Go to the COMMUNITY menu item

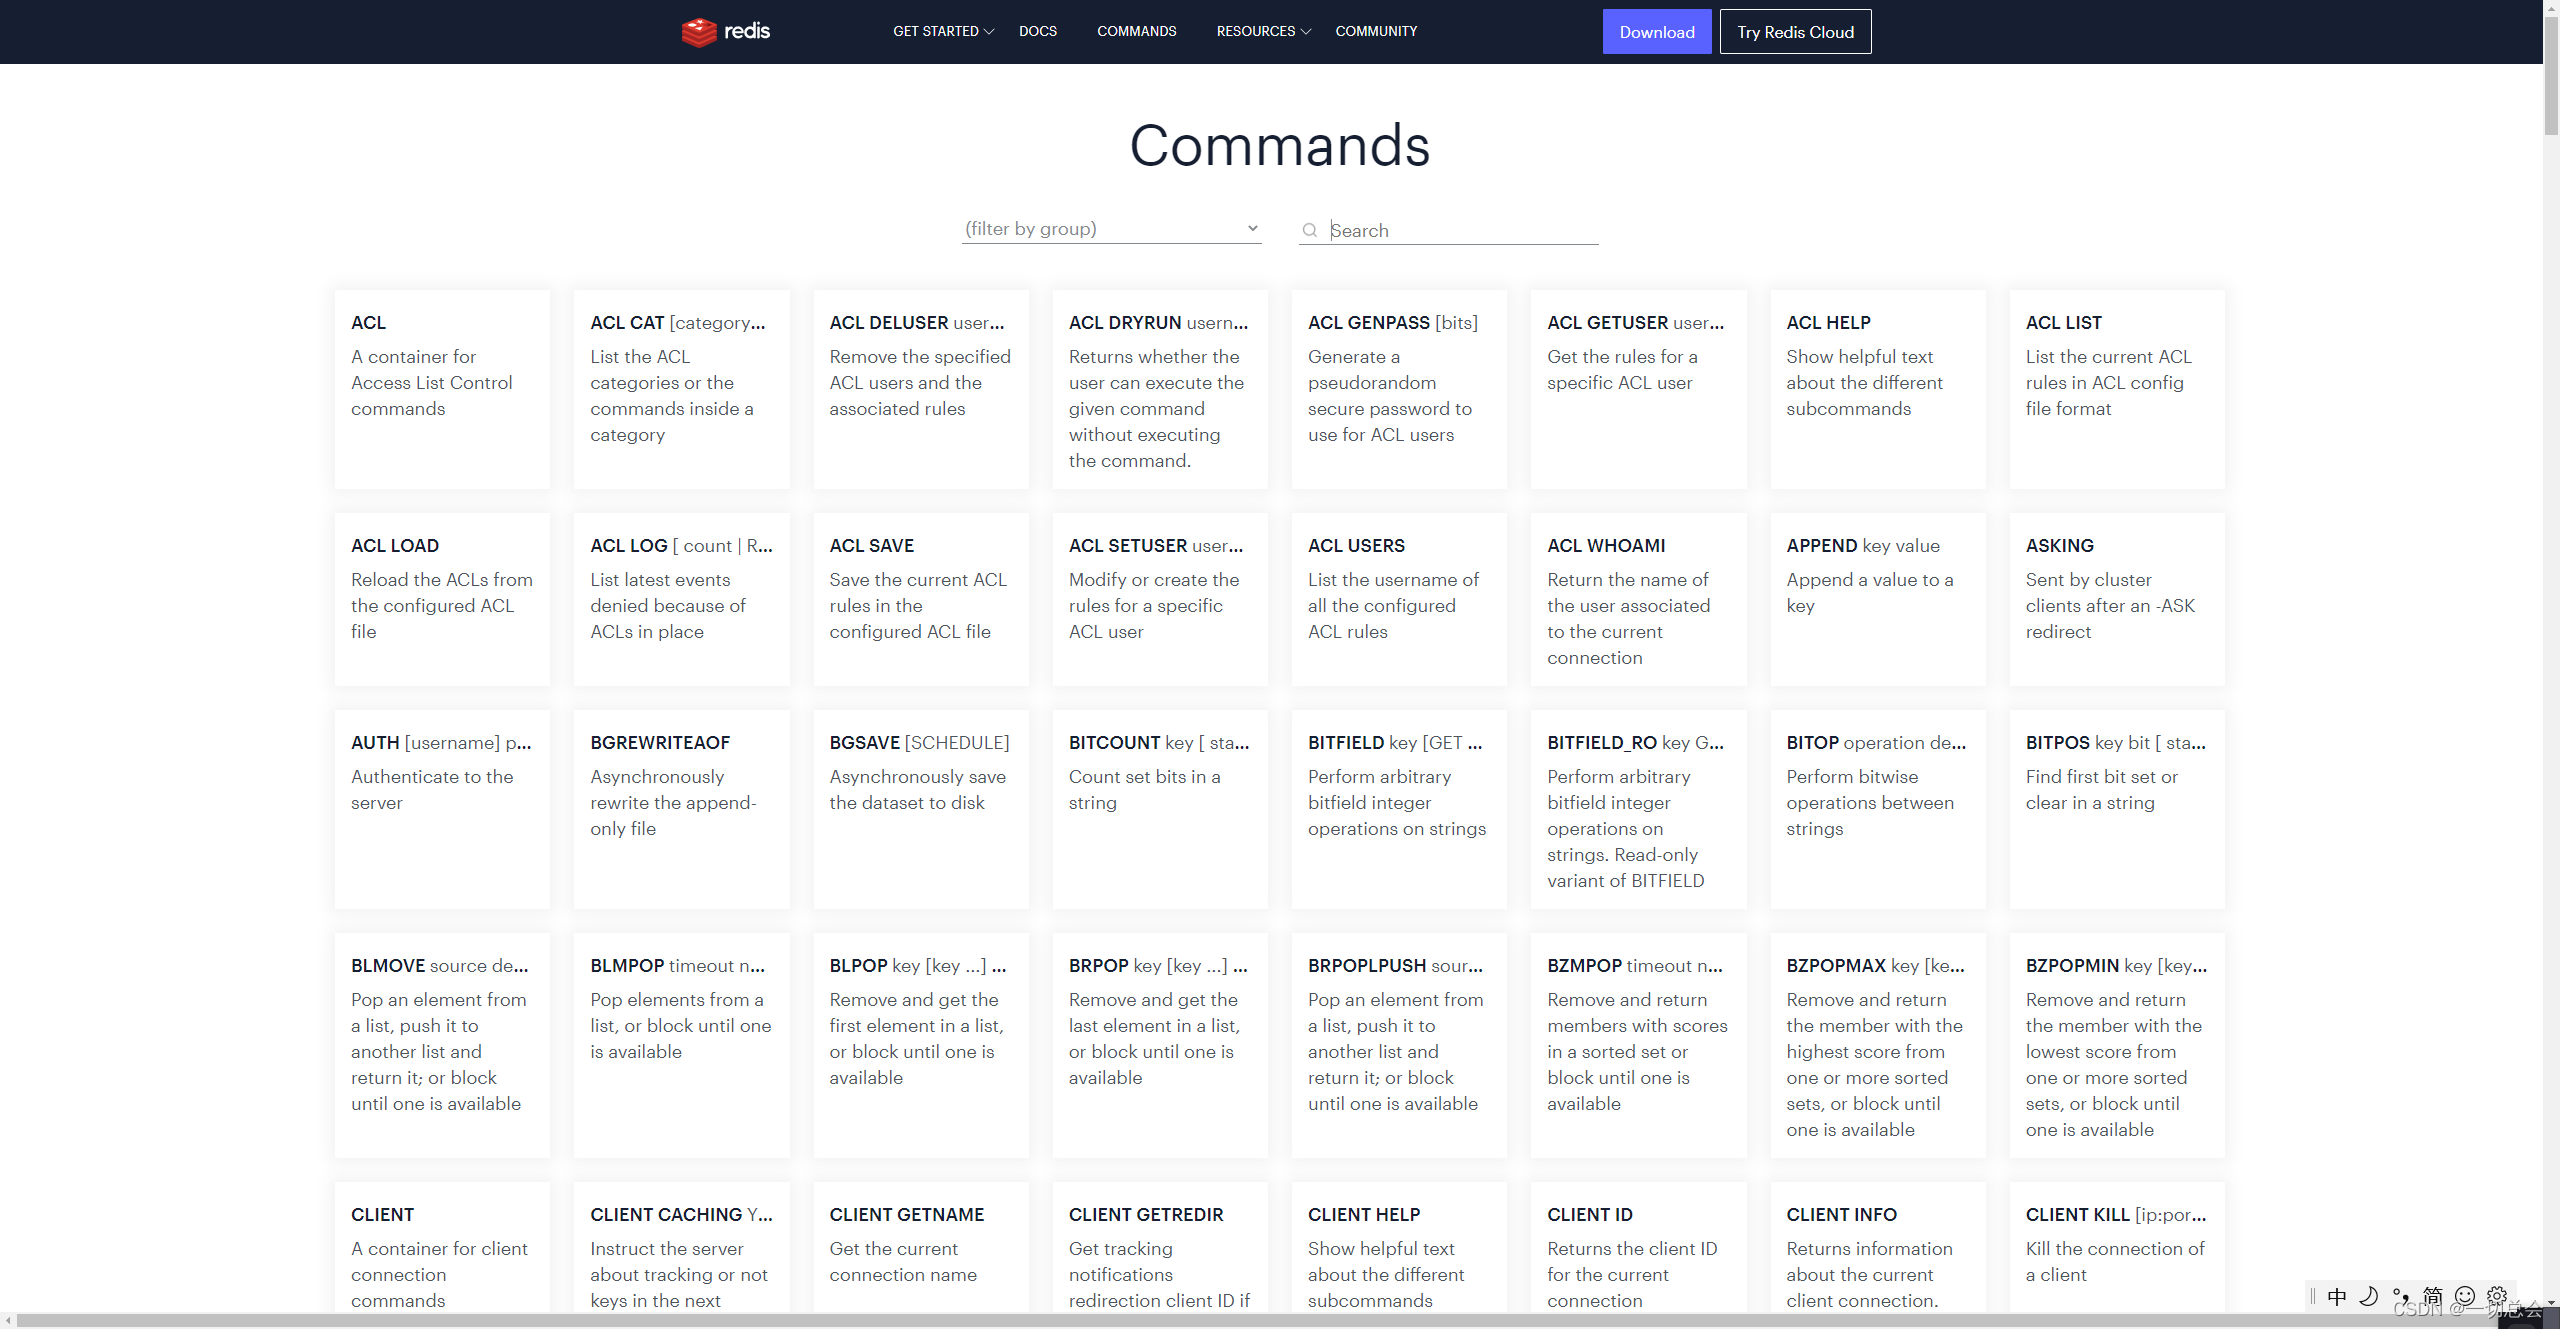[x=1376, y=32]
